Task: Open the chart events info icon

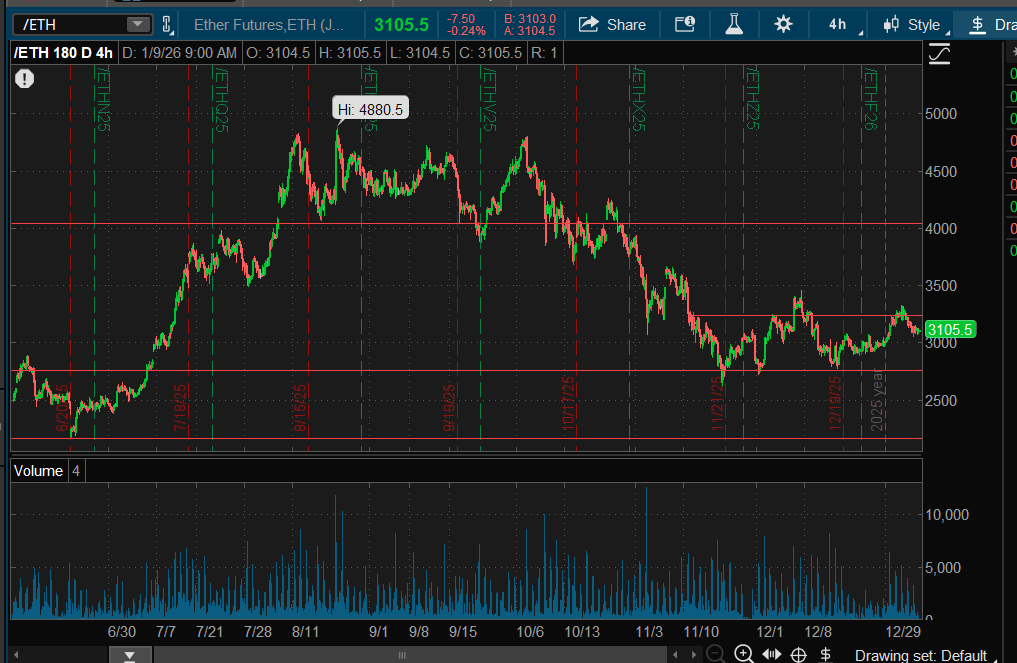Action: click(685, 25)
